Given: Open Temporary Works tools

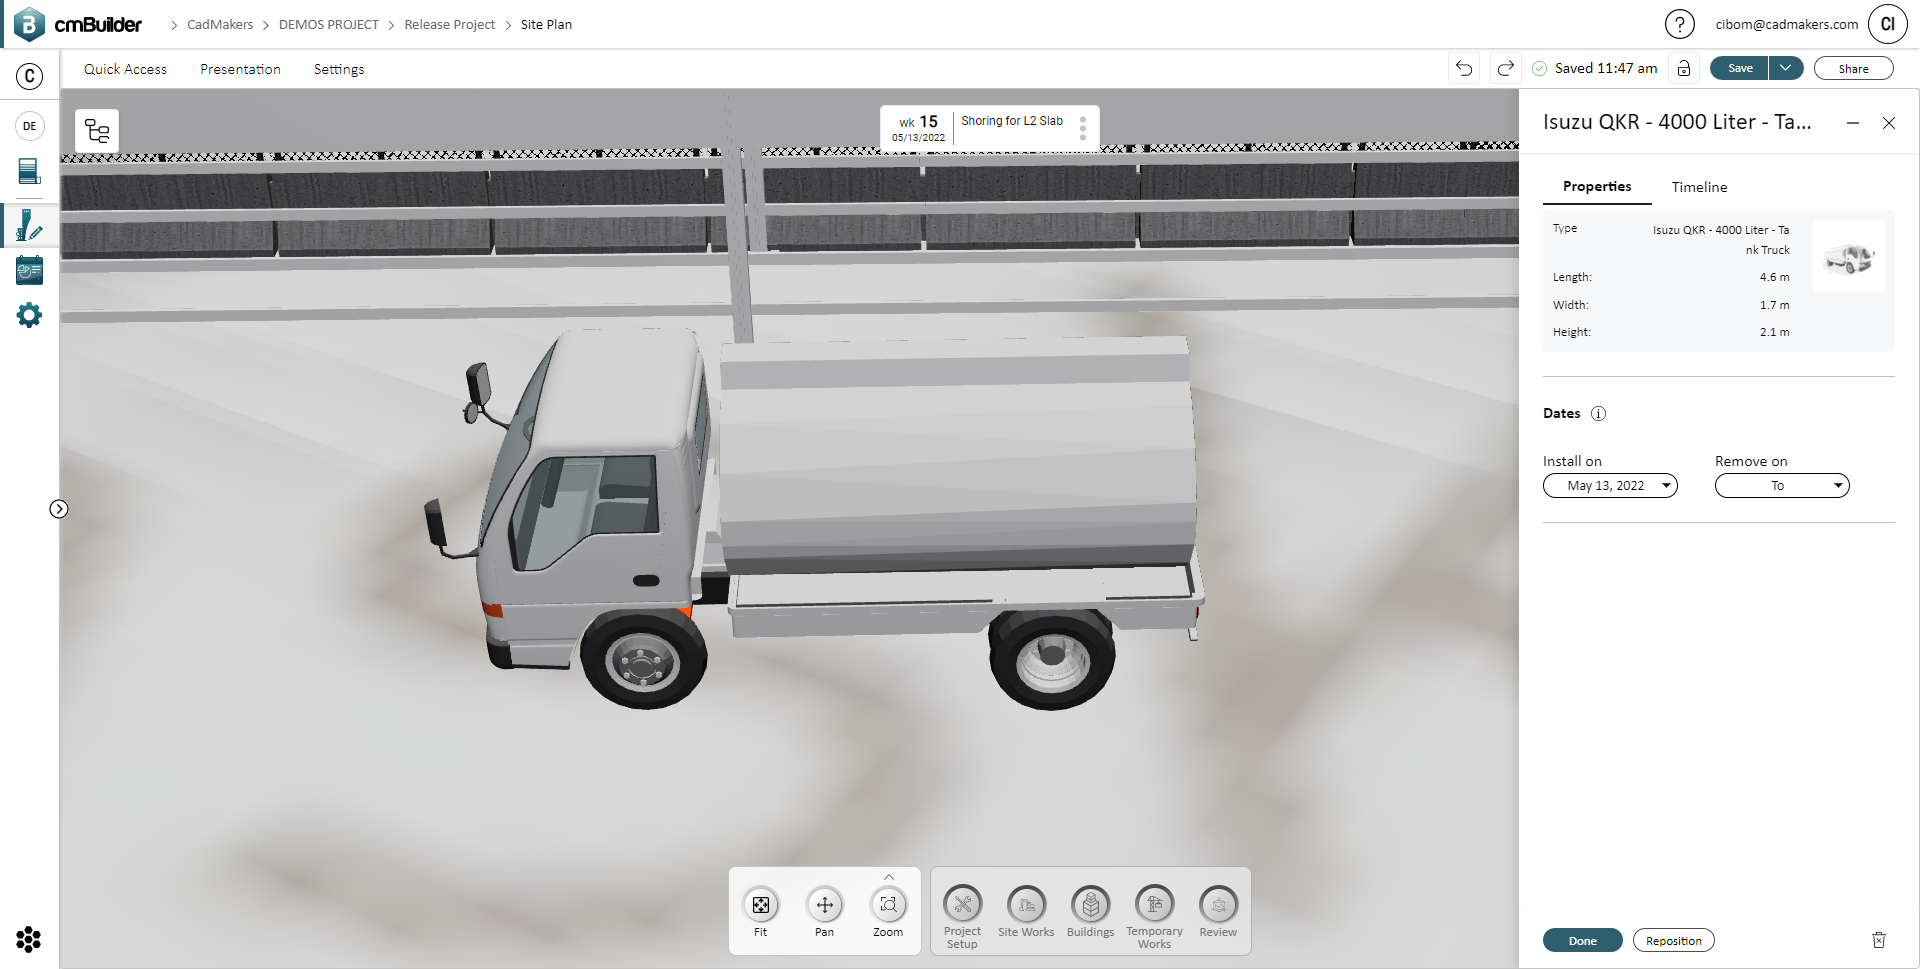Looking at the screenshot, I should pos(1154,916).
